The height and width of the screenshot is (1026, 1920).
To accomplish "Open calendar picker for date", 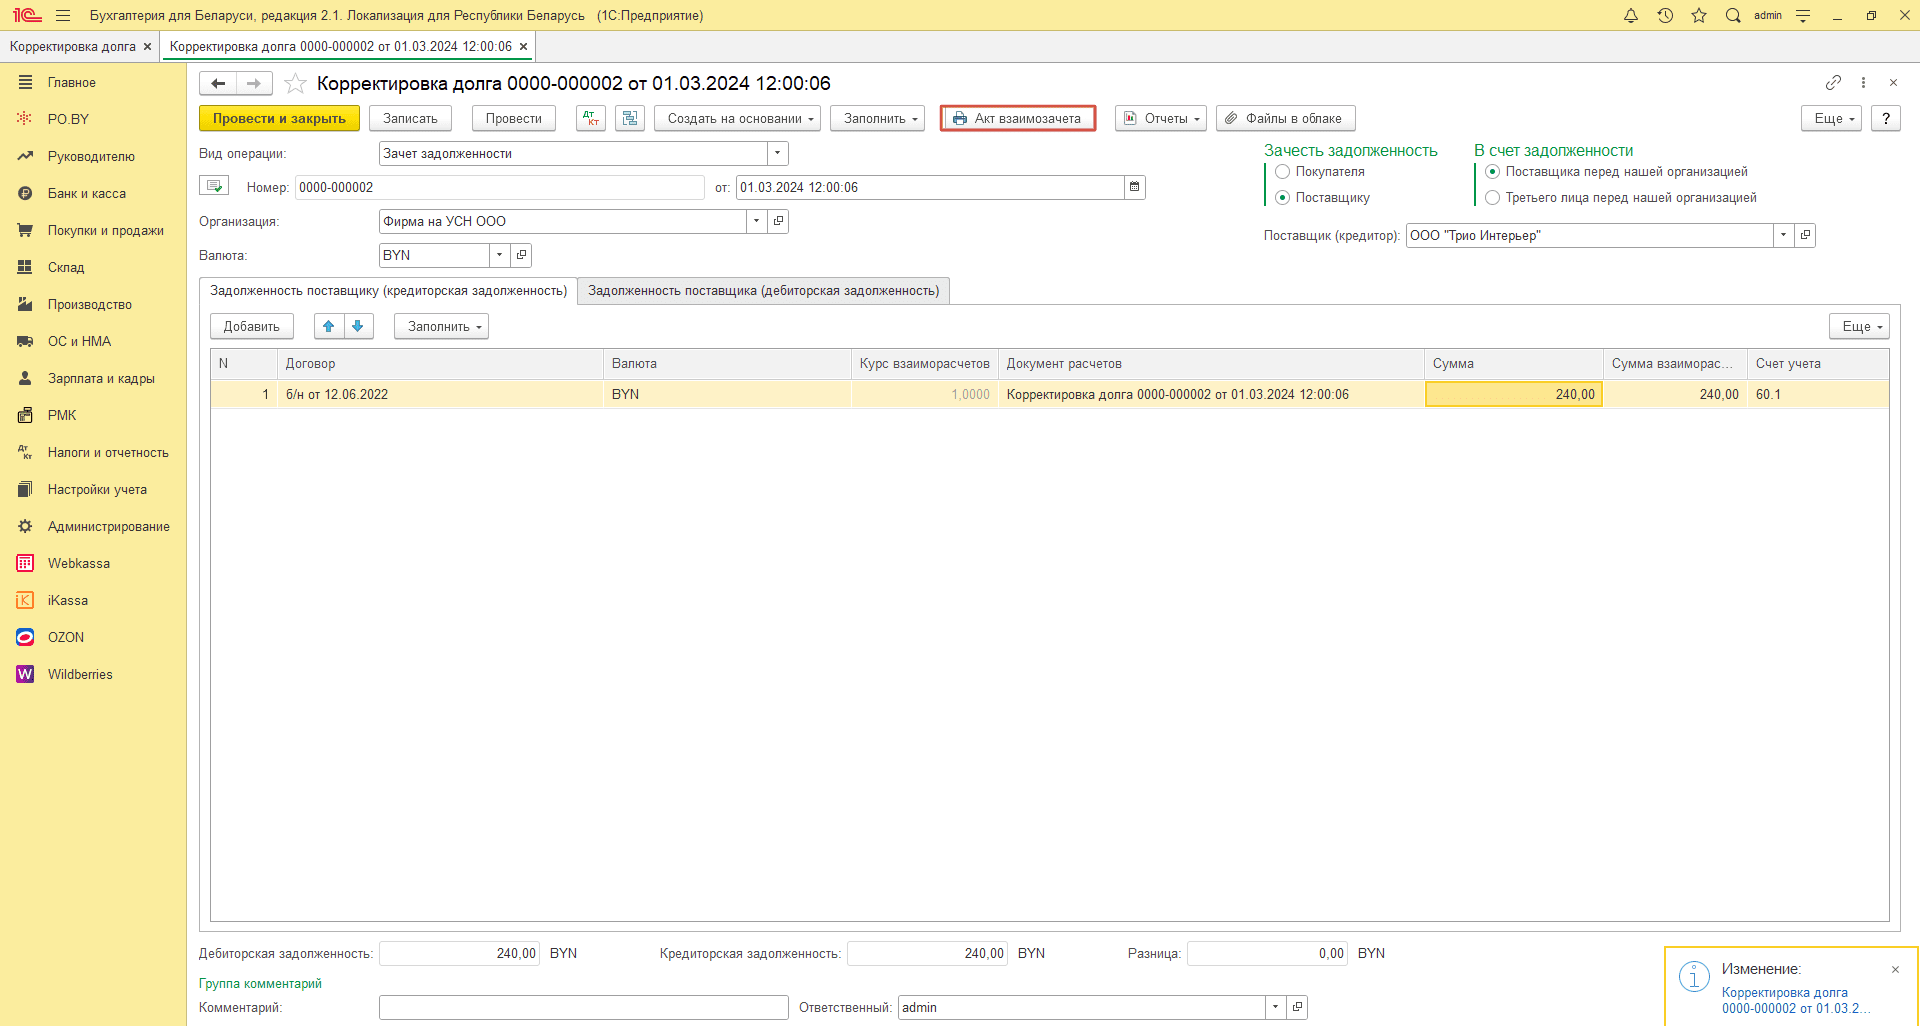I will (1134, 187).
